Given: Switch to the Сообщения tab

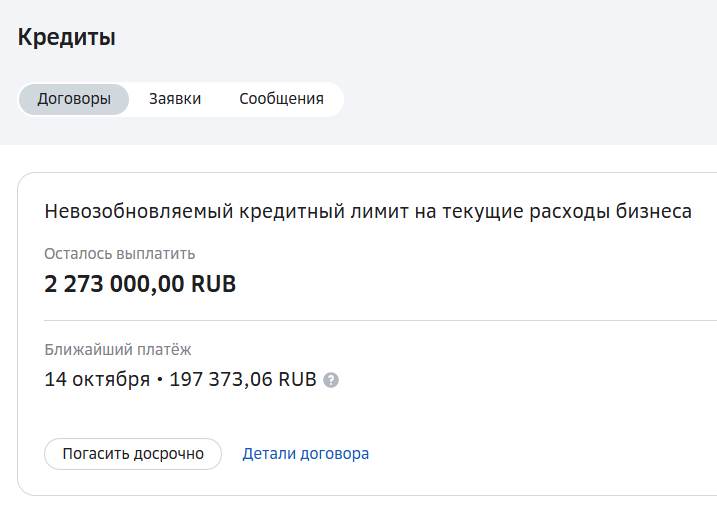Looking at the screenshot, I should click(281, 99).
